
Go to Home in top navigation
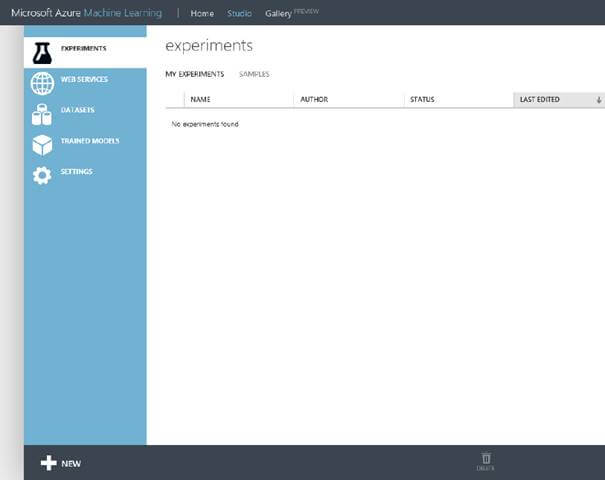tap(202, 13)
